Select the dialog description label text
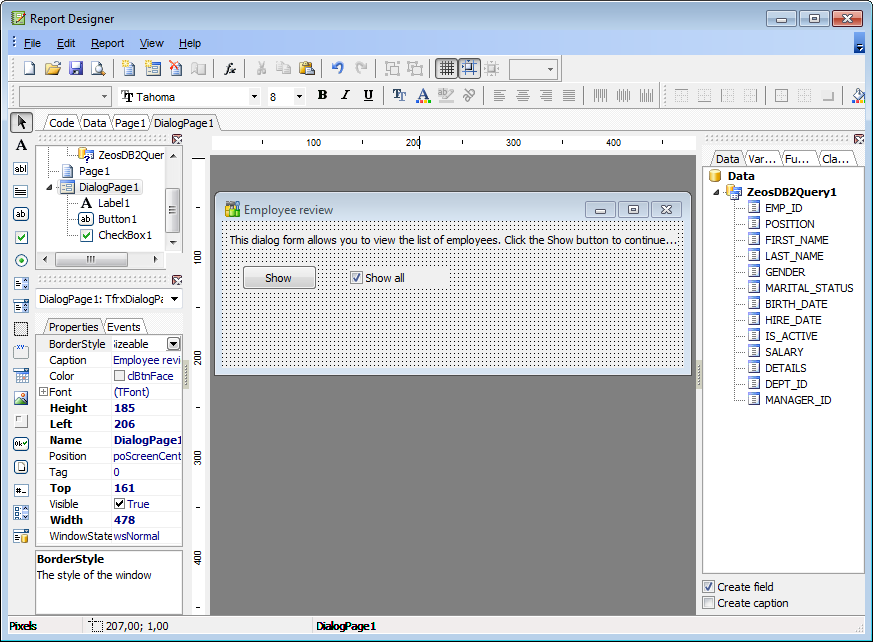The height and width of the screenshot is (642, 873). pyautogui.click(x=453, y=240)
